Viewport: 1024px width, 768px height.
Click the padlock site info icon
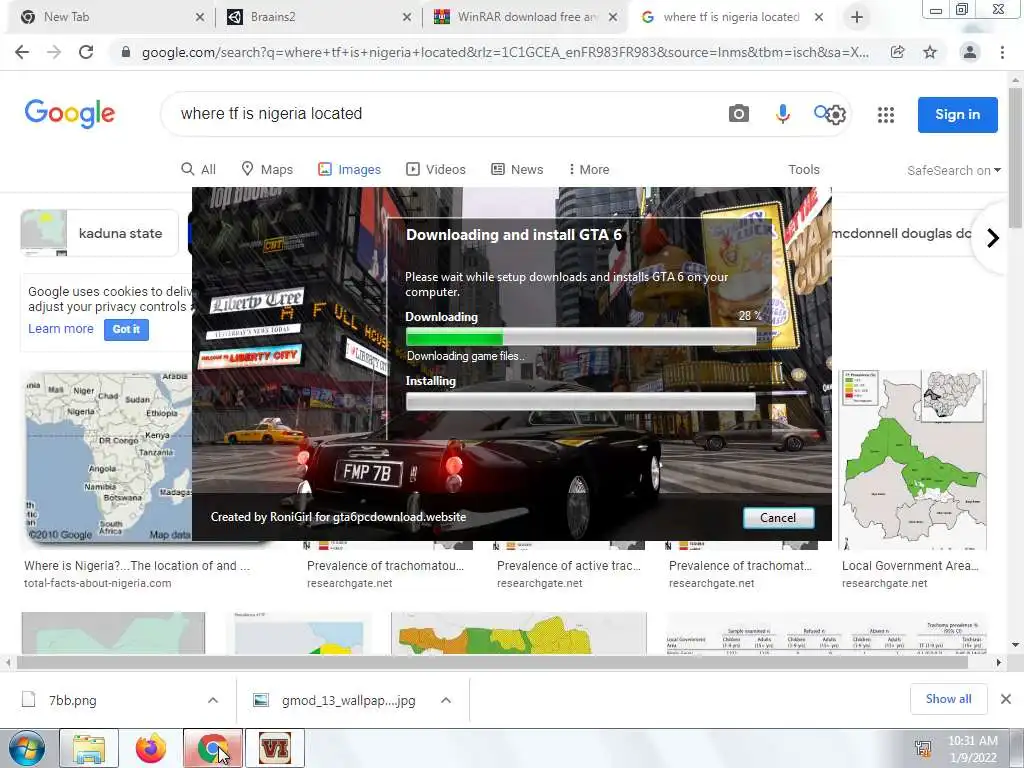pos(125,52)
